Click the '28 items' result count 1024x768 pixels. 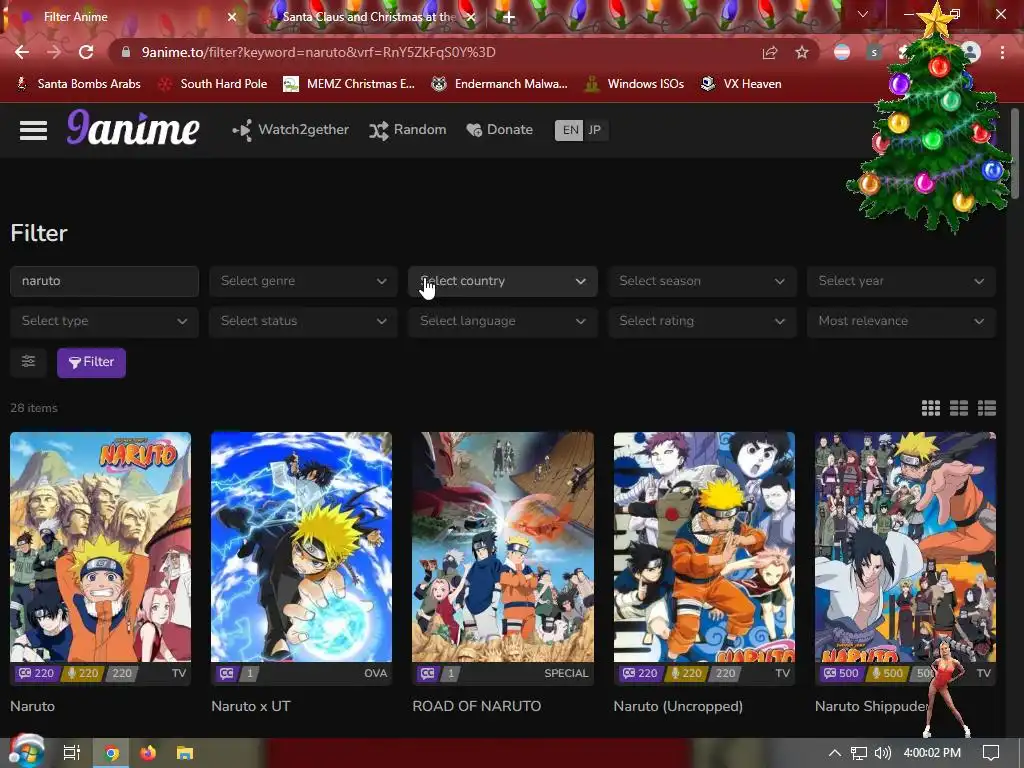pos(34,408)
